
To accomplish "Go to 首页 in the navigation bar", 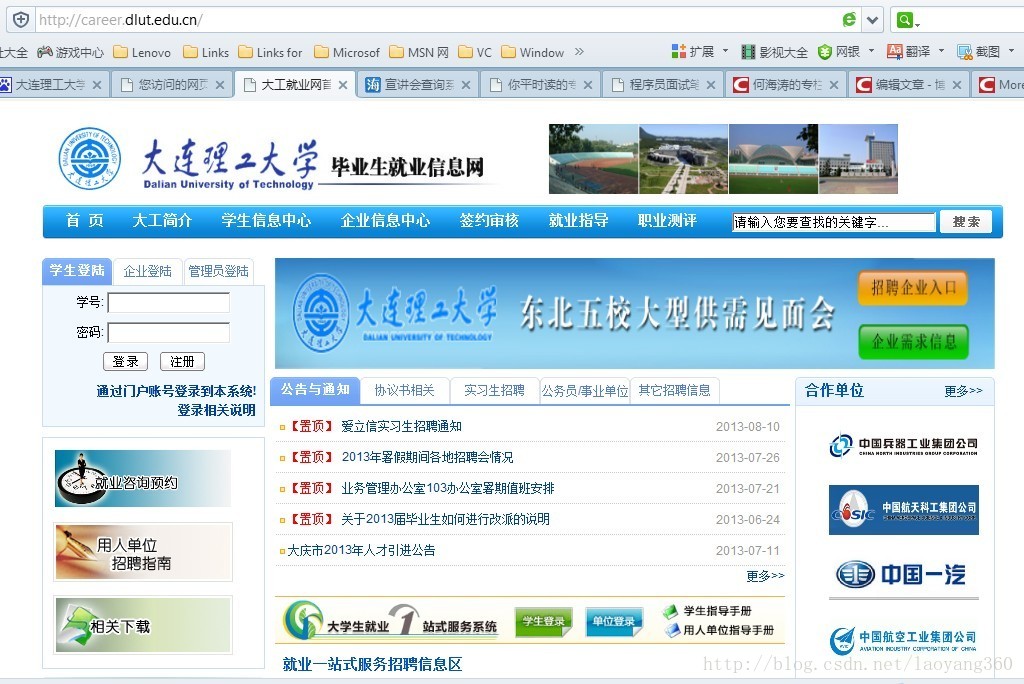I will coord(84,221).
